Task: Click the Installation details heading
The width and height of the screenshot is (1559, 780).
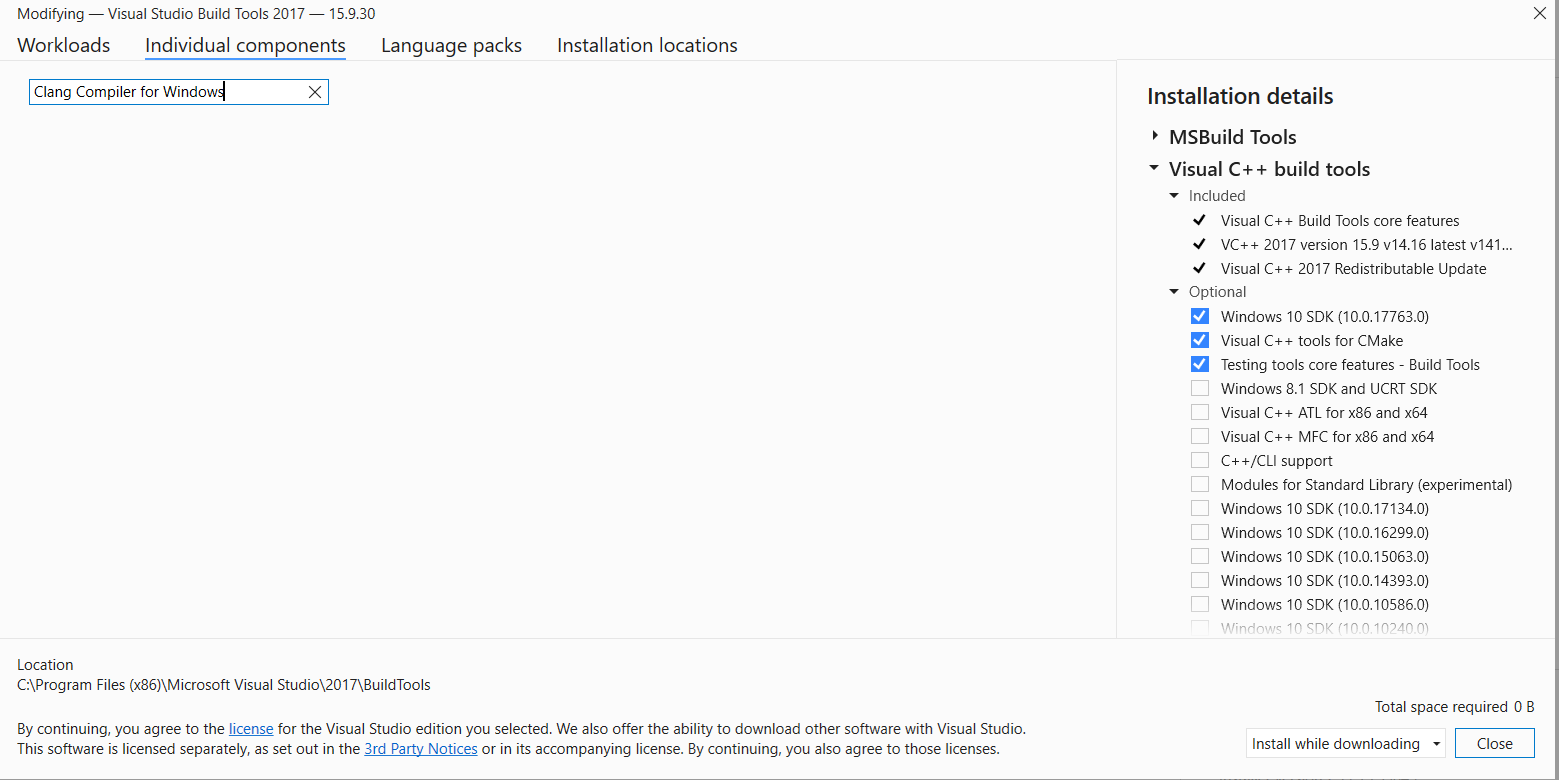Action: pyautogui.click(x=1240, y=96)
